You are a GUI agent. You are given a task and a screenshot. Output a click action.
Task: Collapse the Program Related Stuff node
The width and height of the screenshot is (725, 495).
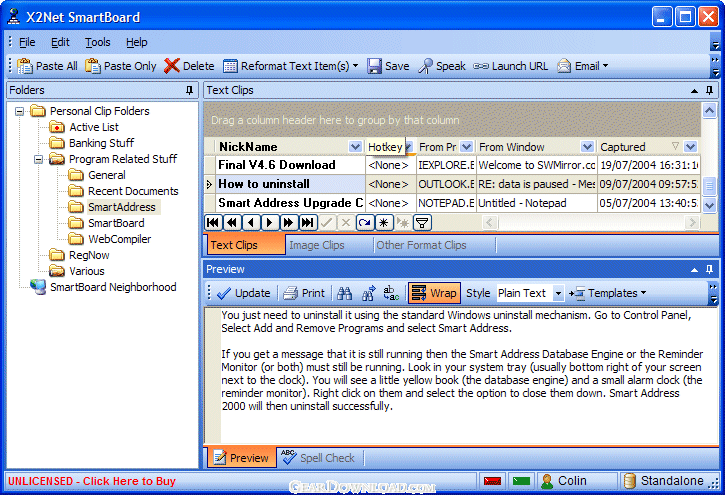(x=39, y=159)
